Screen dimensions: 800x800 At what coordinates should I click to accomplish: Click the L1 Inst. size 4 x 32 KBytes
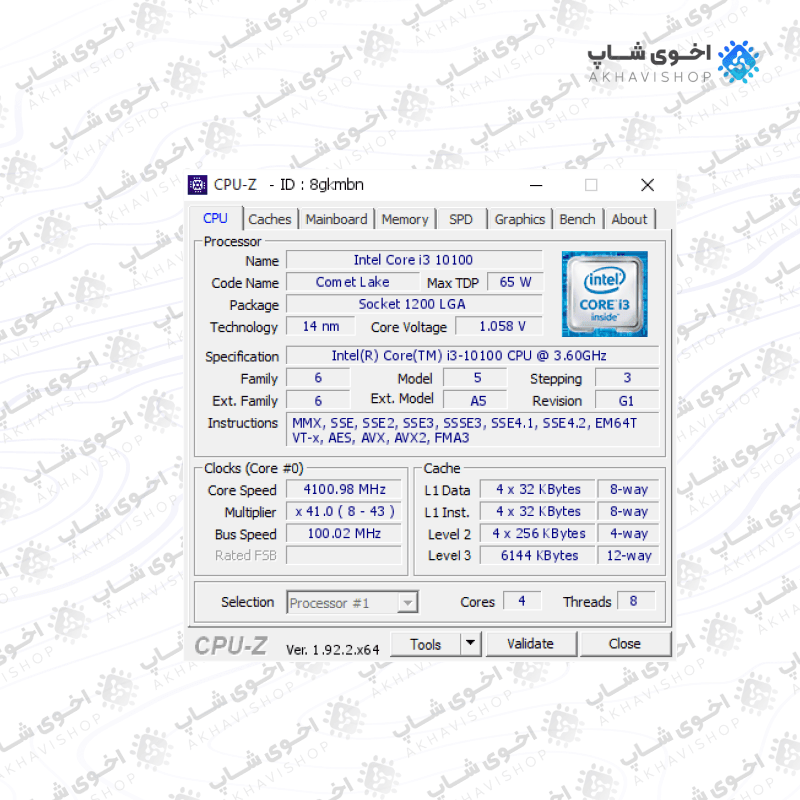click(538, 511)
